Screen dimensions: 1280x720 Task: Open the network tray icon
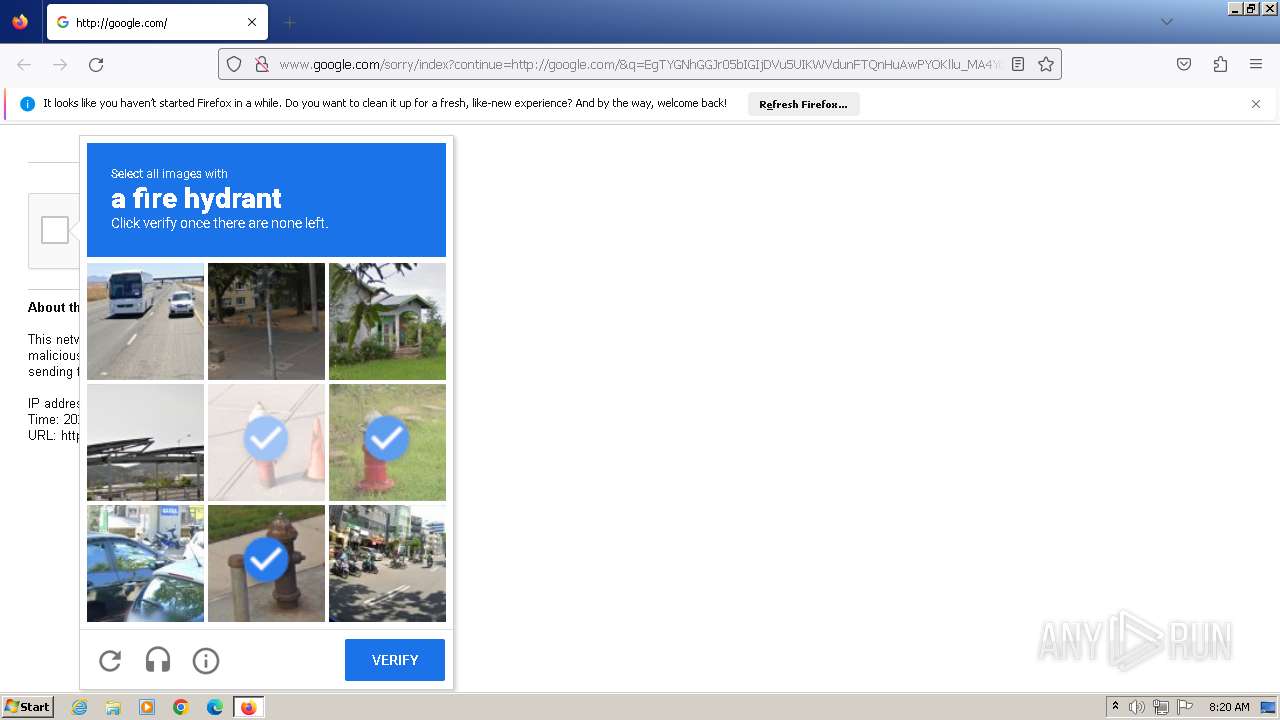click(1161, 707)
